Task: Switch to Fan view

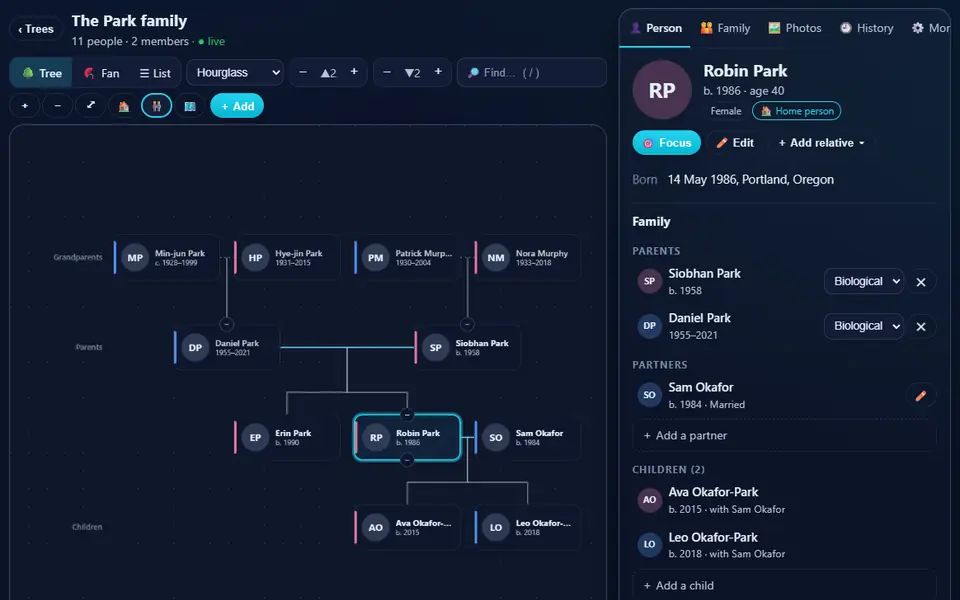Action: 102,73
